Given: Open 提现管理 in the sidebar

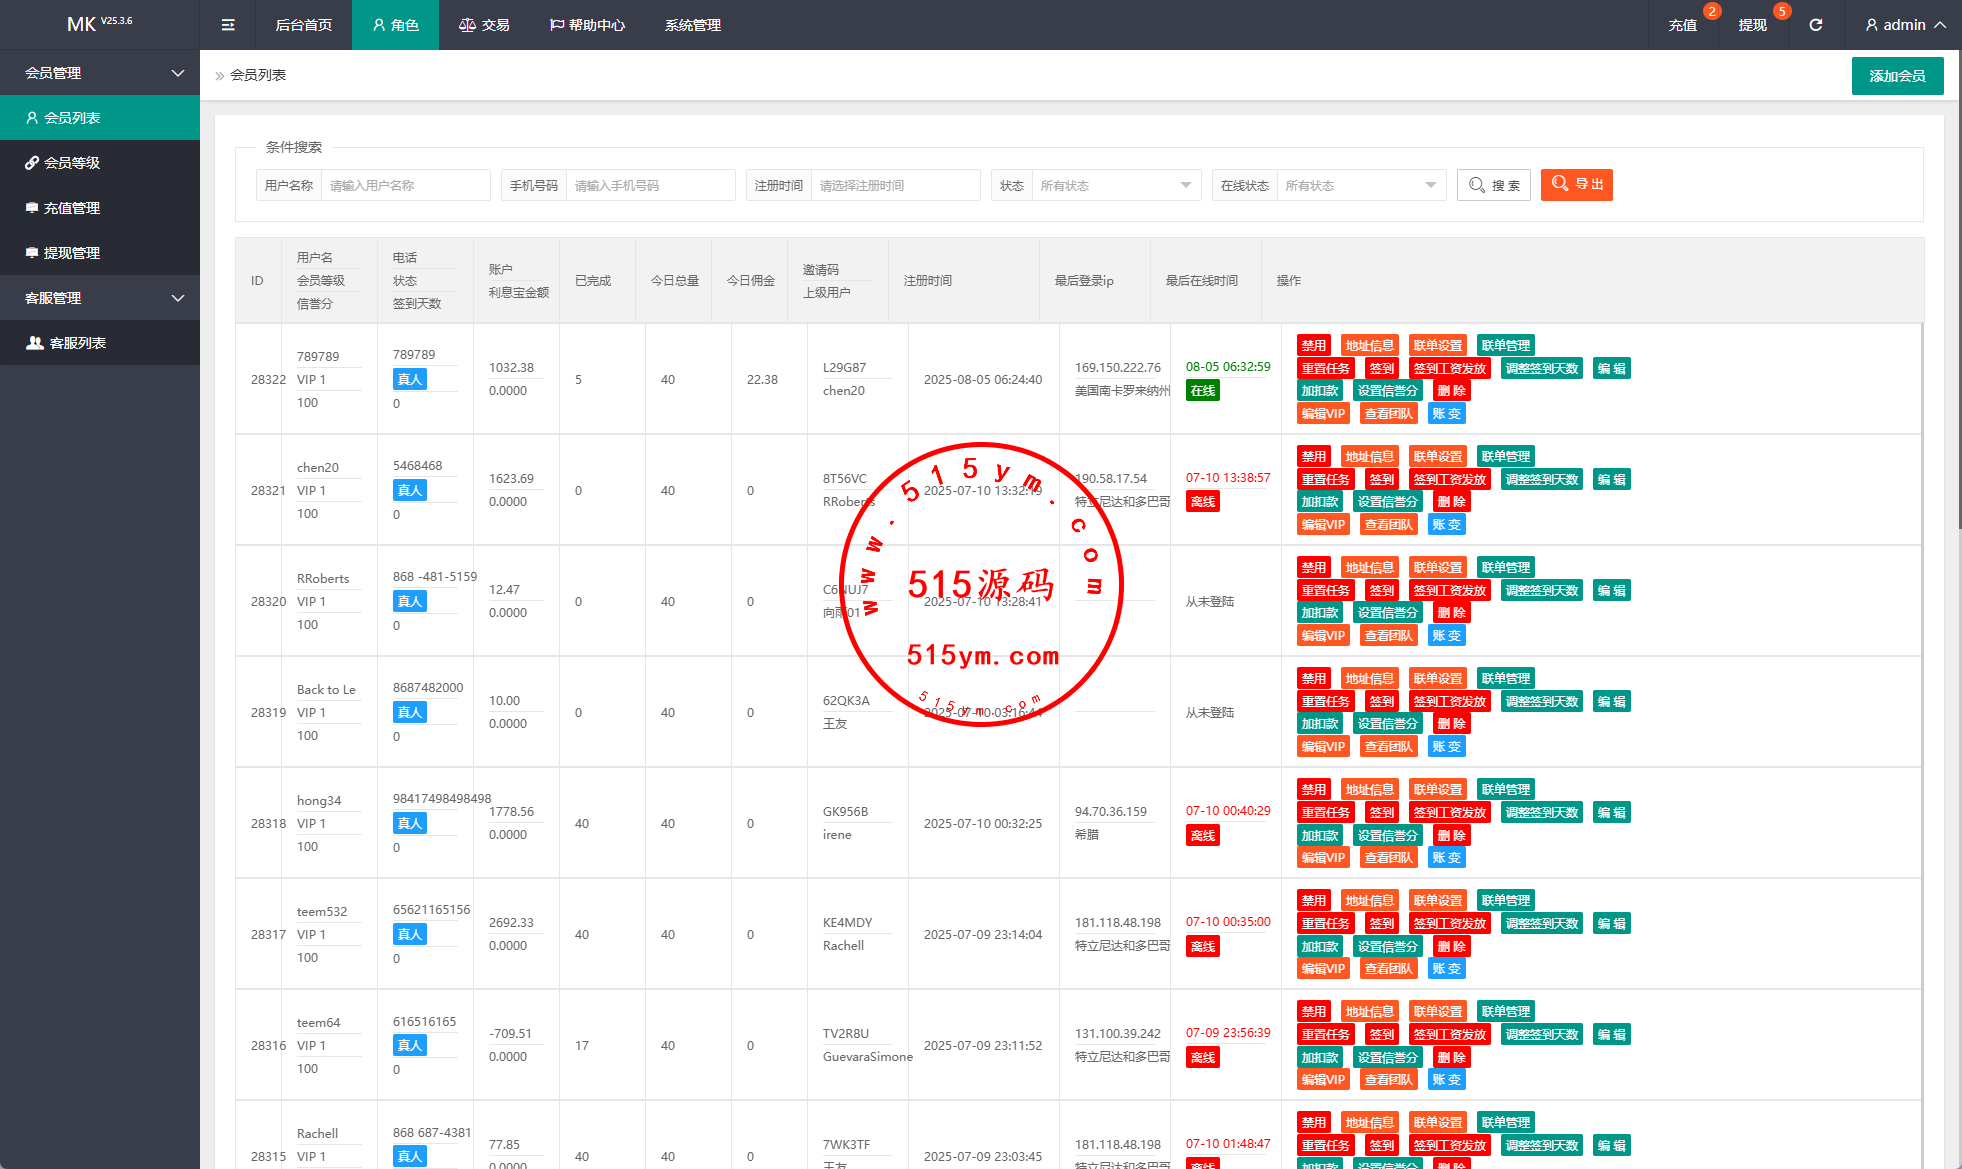Looking at the screenshot, I should pos(72,253).
